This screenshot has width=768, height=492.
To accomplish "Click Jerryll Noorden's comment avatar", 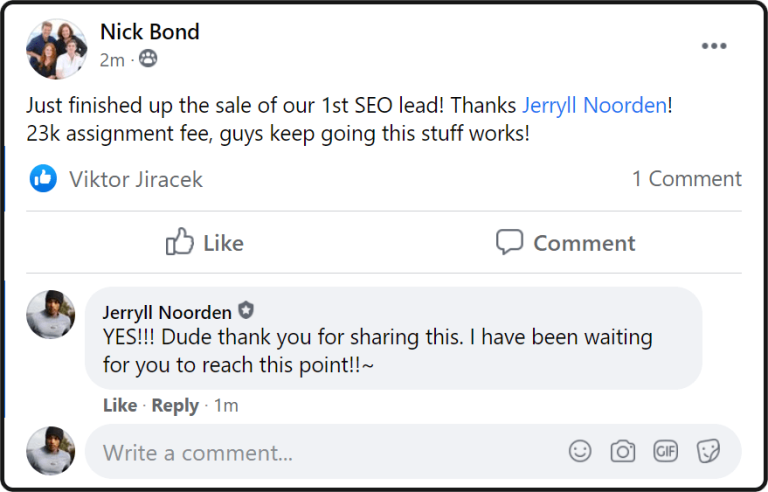I will click(x=50, y=314).
